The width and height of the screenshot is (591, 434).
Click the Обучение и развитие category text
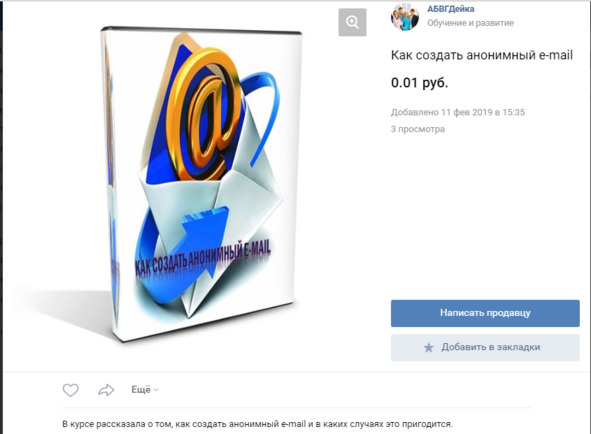[470, 23]
